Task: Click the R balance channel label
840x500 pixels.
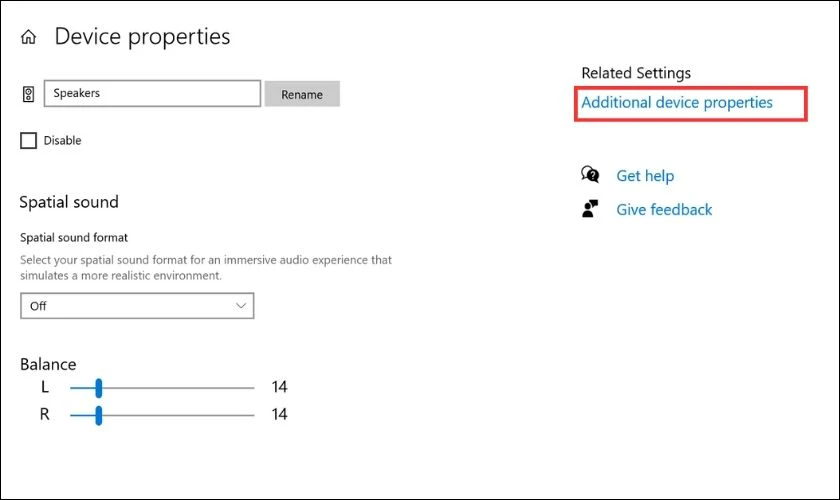Action: (x=44, y=414)
